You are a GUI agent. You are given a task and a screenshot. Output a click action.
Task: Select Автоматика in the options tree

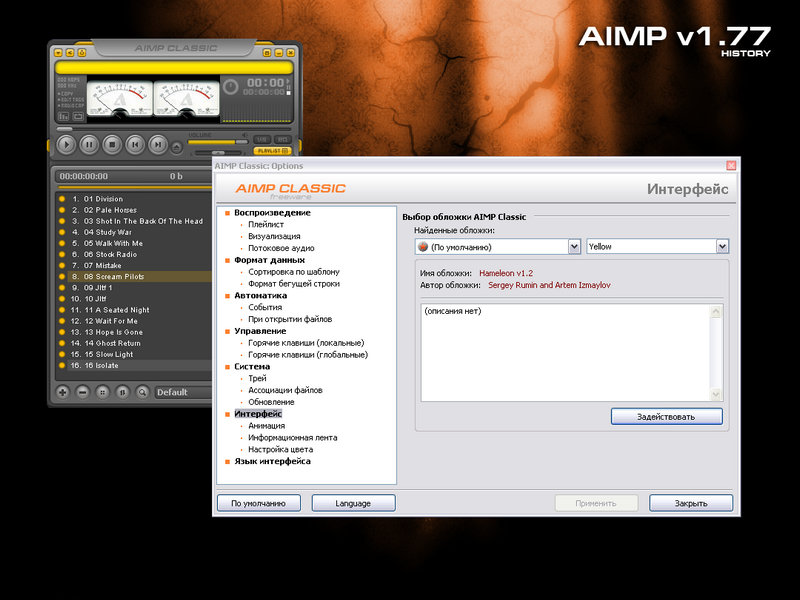pyautogui.click(x=261, y=295)
